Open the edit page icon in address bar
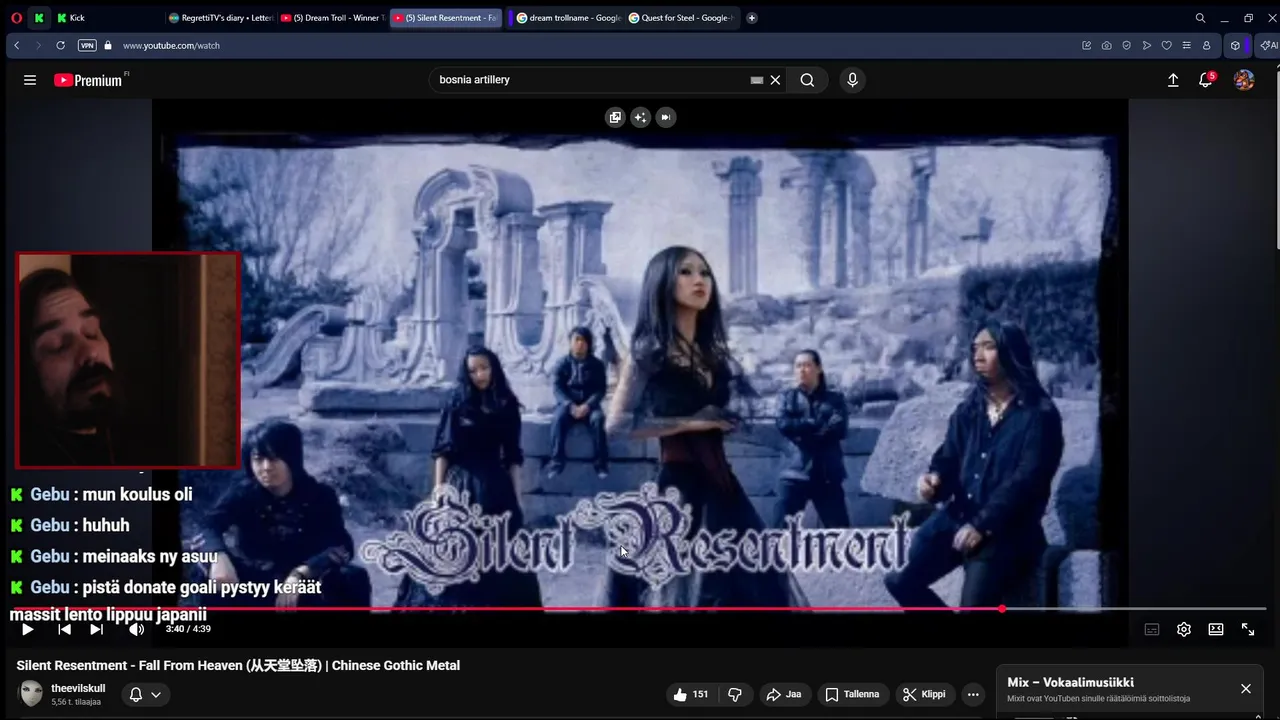Viewport: 1280px width, 720px height. tap(1087, 45)
